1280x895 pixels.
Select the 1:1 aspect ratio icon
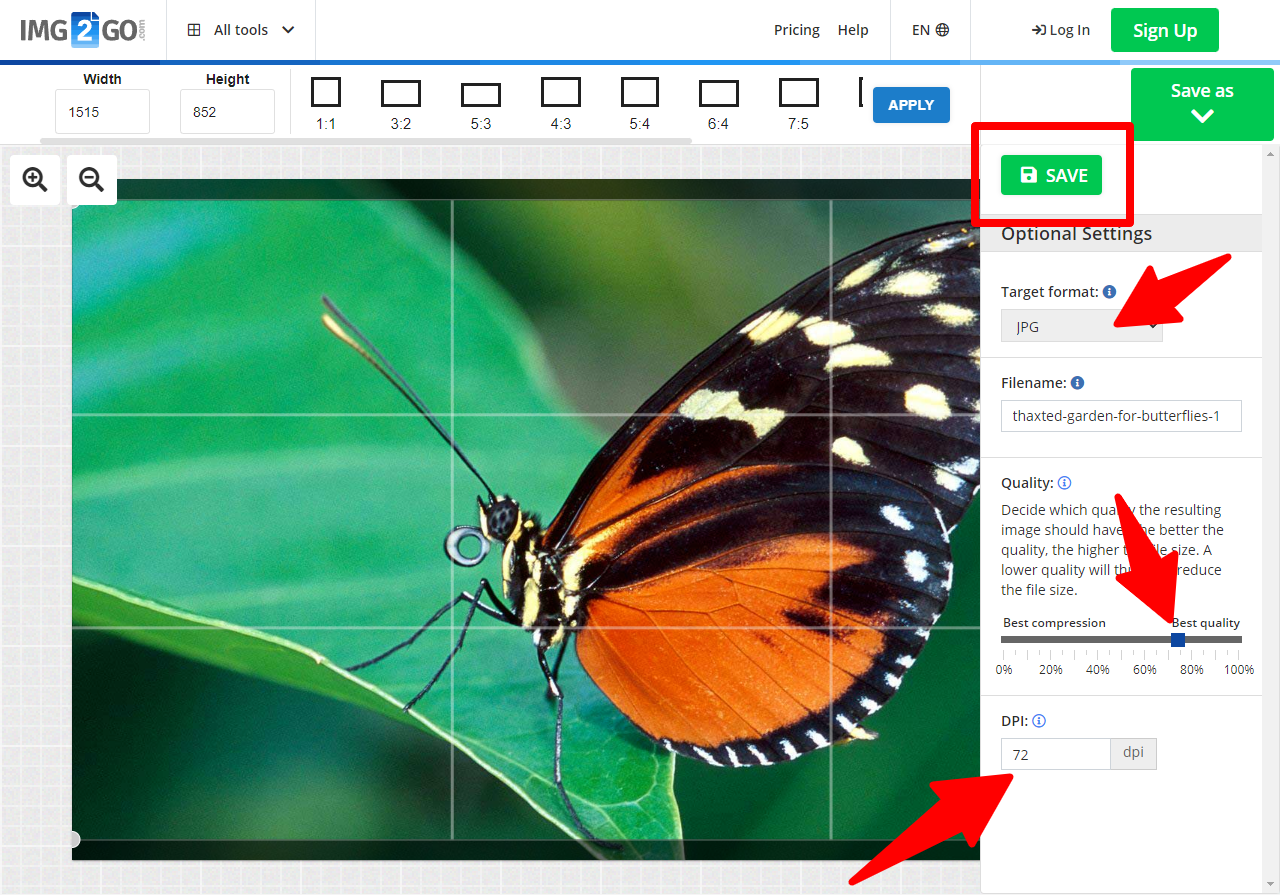point(325,93)
